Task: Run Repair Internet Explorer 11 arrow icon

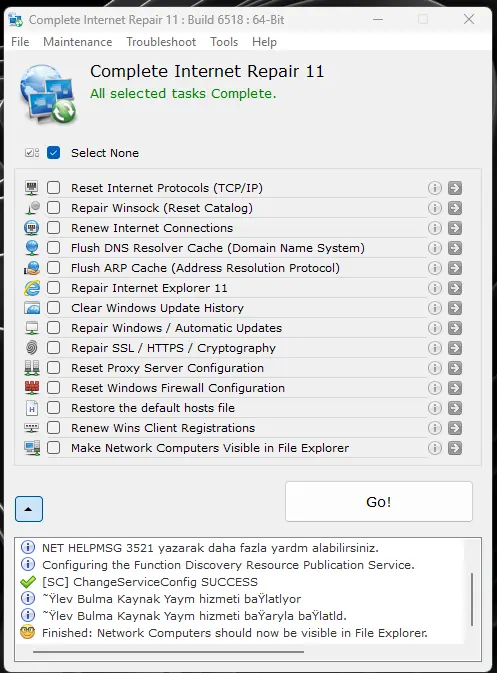Action: 455,288
